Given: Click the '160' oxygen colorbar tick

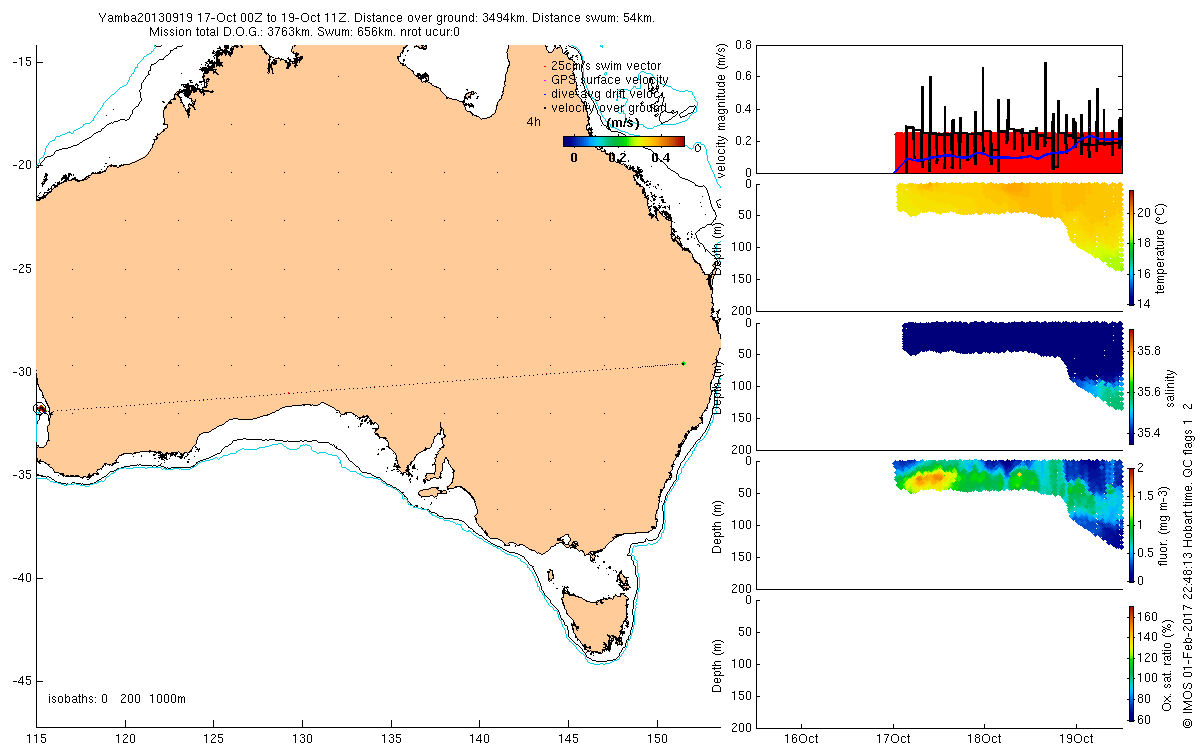Looking at the screenshot, I should pyautogui.click(x=1148, y=615).
